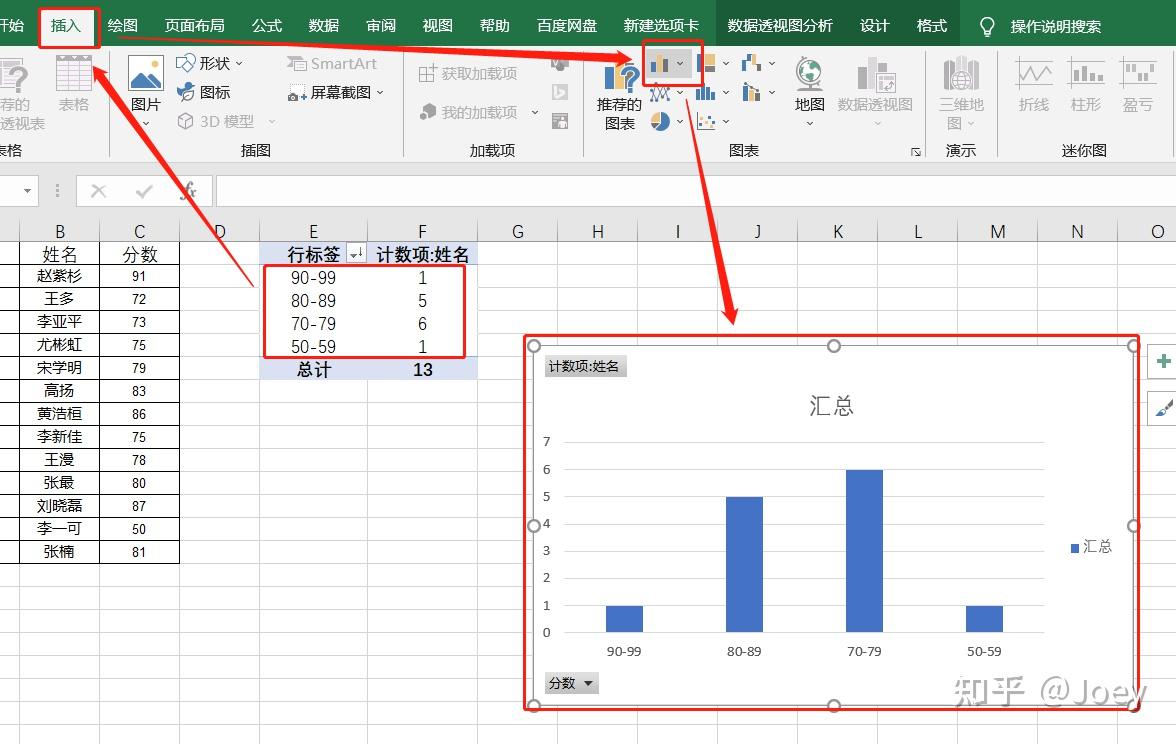This screenshot has height=744, width=1176.
Task: Click the SmartArt button
Action: click(x=332, y=62)
